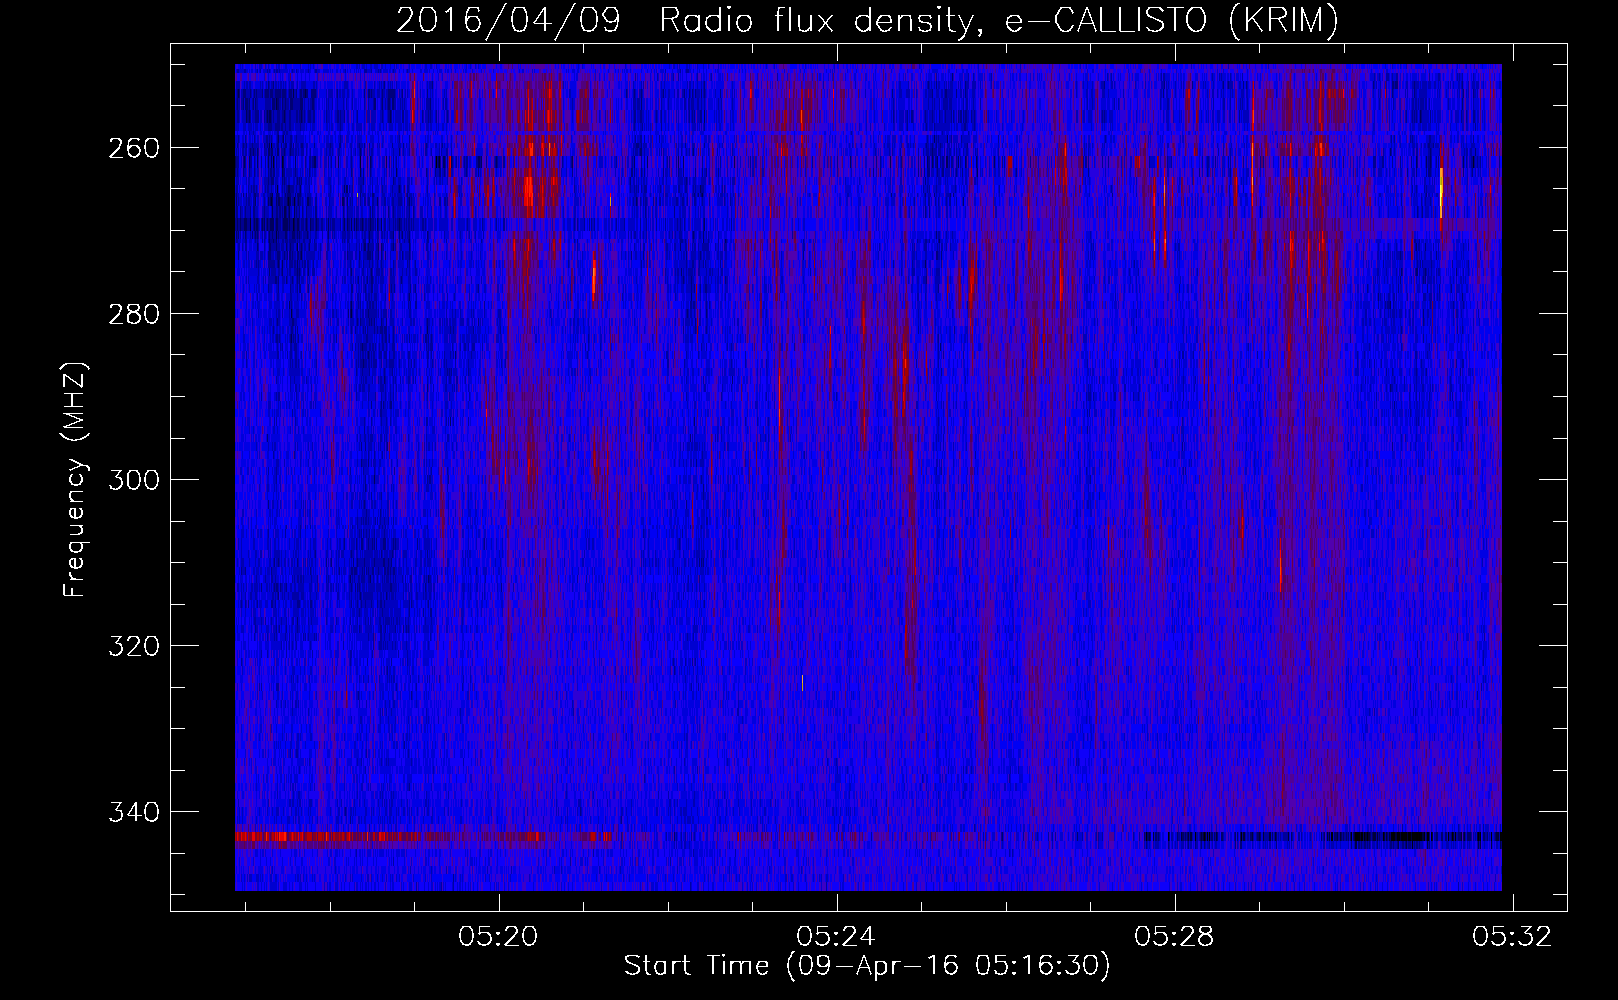This screenshot has height=1000, width=1618.
Task: Click the 300 frequency tick label
Action: coord(132,480)
